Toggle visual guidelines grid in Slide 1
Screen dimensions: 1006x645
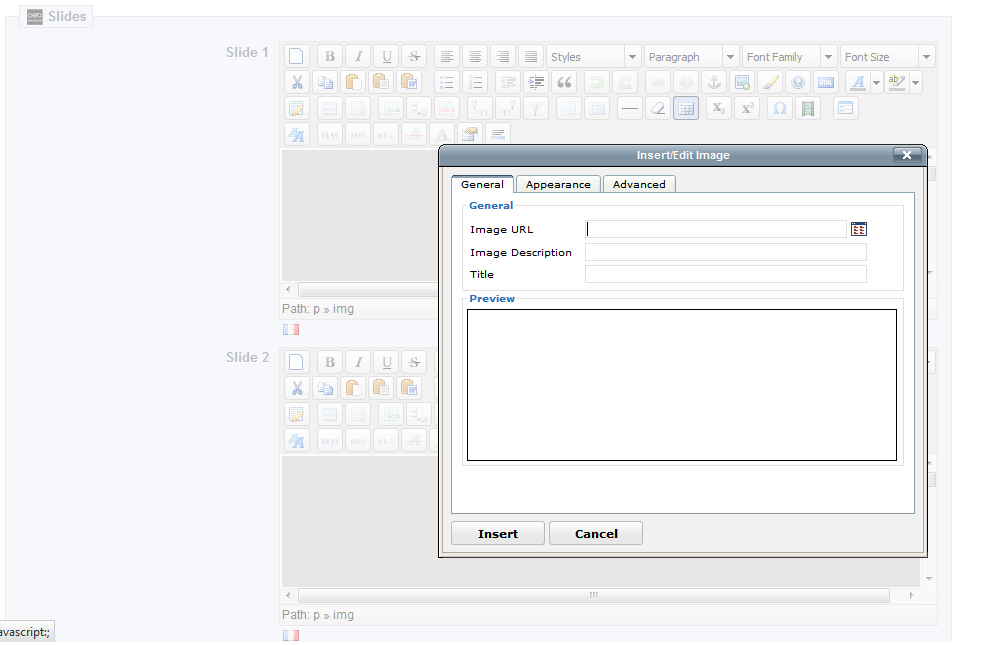point(686,108)
